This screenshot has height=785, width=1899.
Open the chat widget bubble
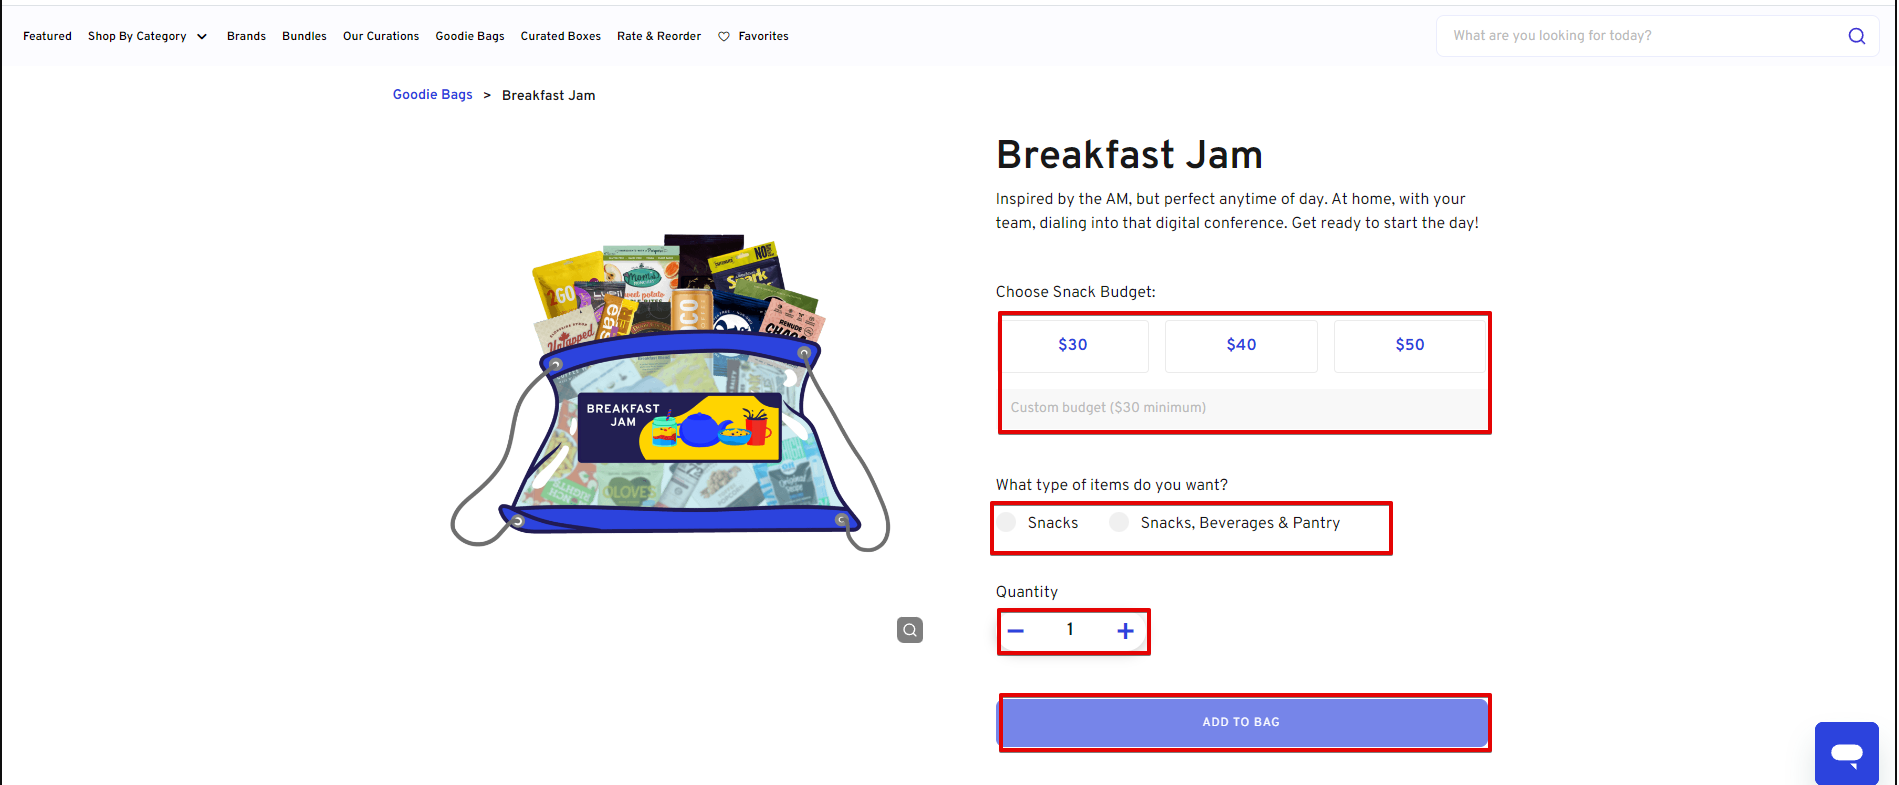(1846, 752)
